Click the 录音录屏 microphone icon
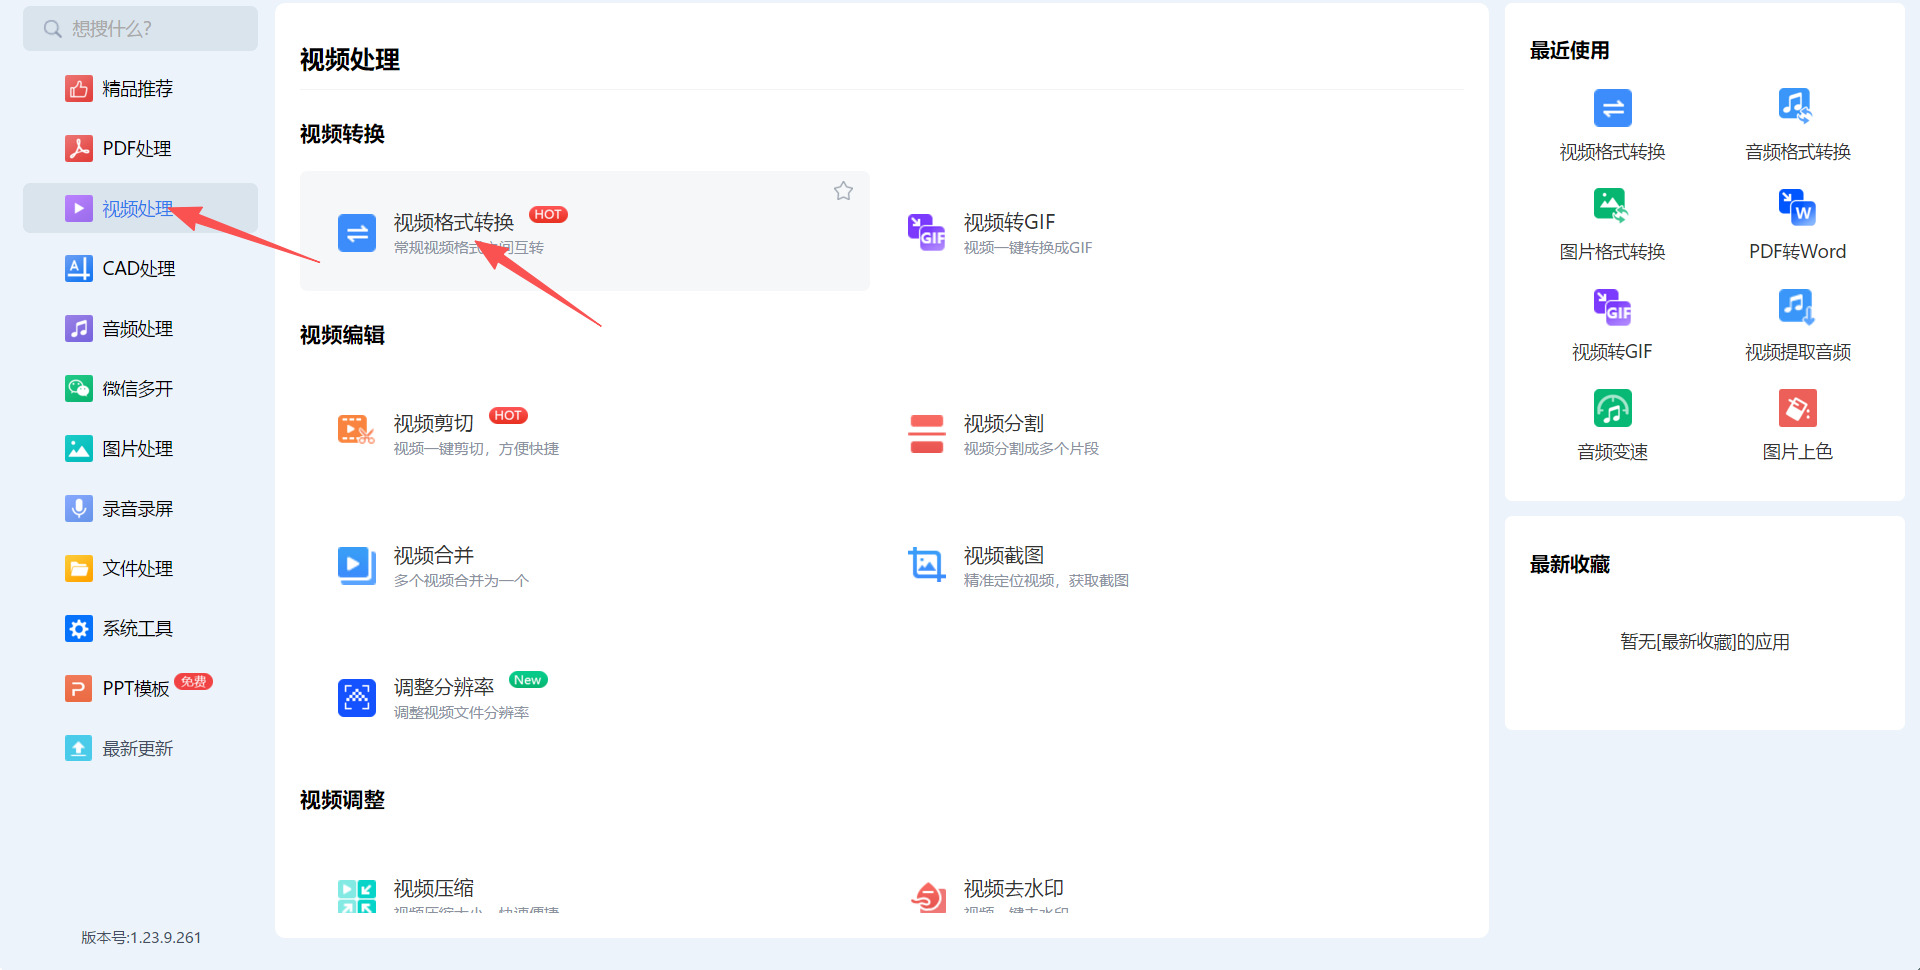Screen dimensions: 1920x970 pos(79,508)
